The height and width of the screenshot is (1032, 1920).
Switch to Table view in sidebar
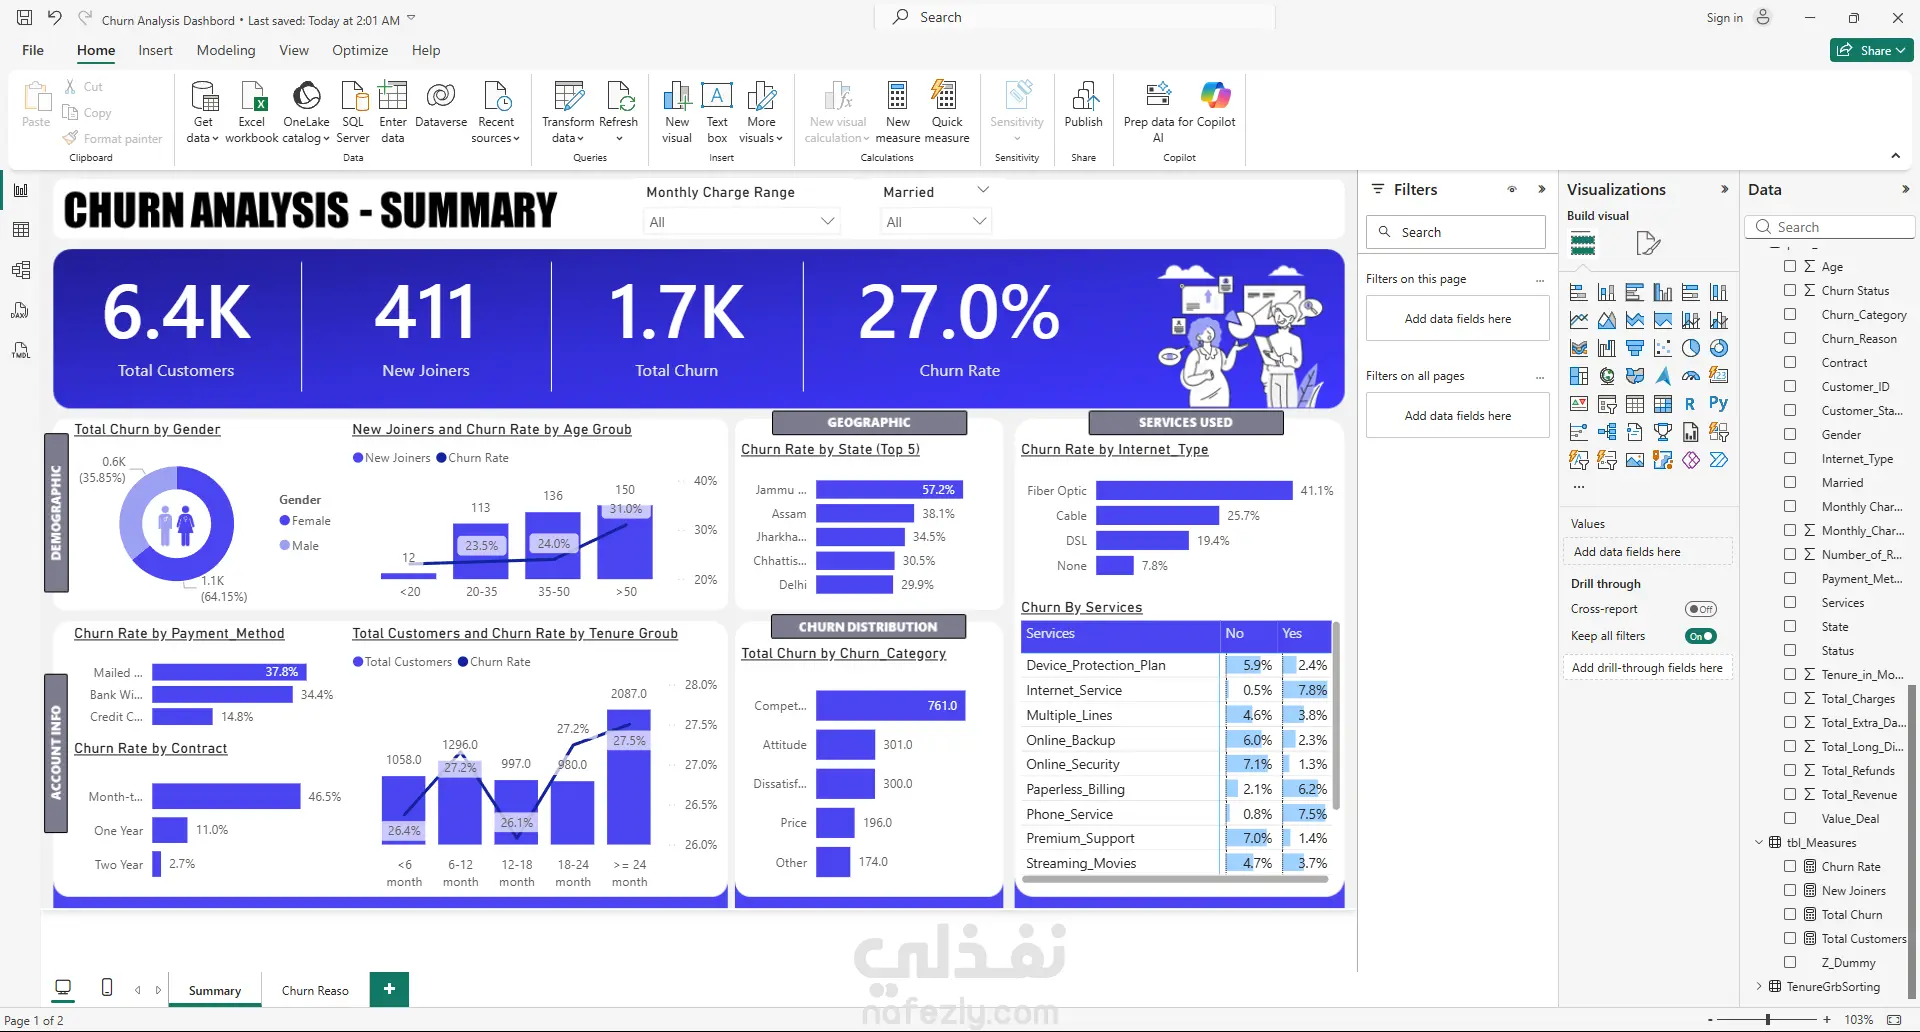tap(21, 230)
